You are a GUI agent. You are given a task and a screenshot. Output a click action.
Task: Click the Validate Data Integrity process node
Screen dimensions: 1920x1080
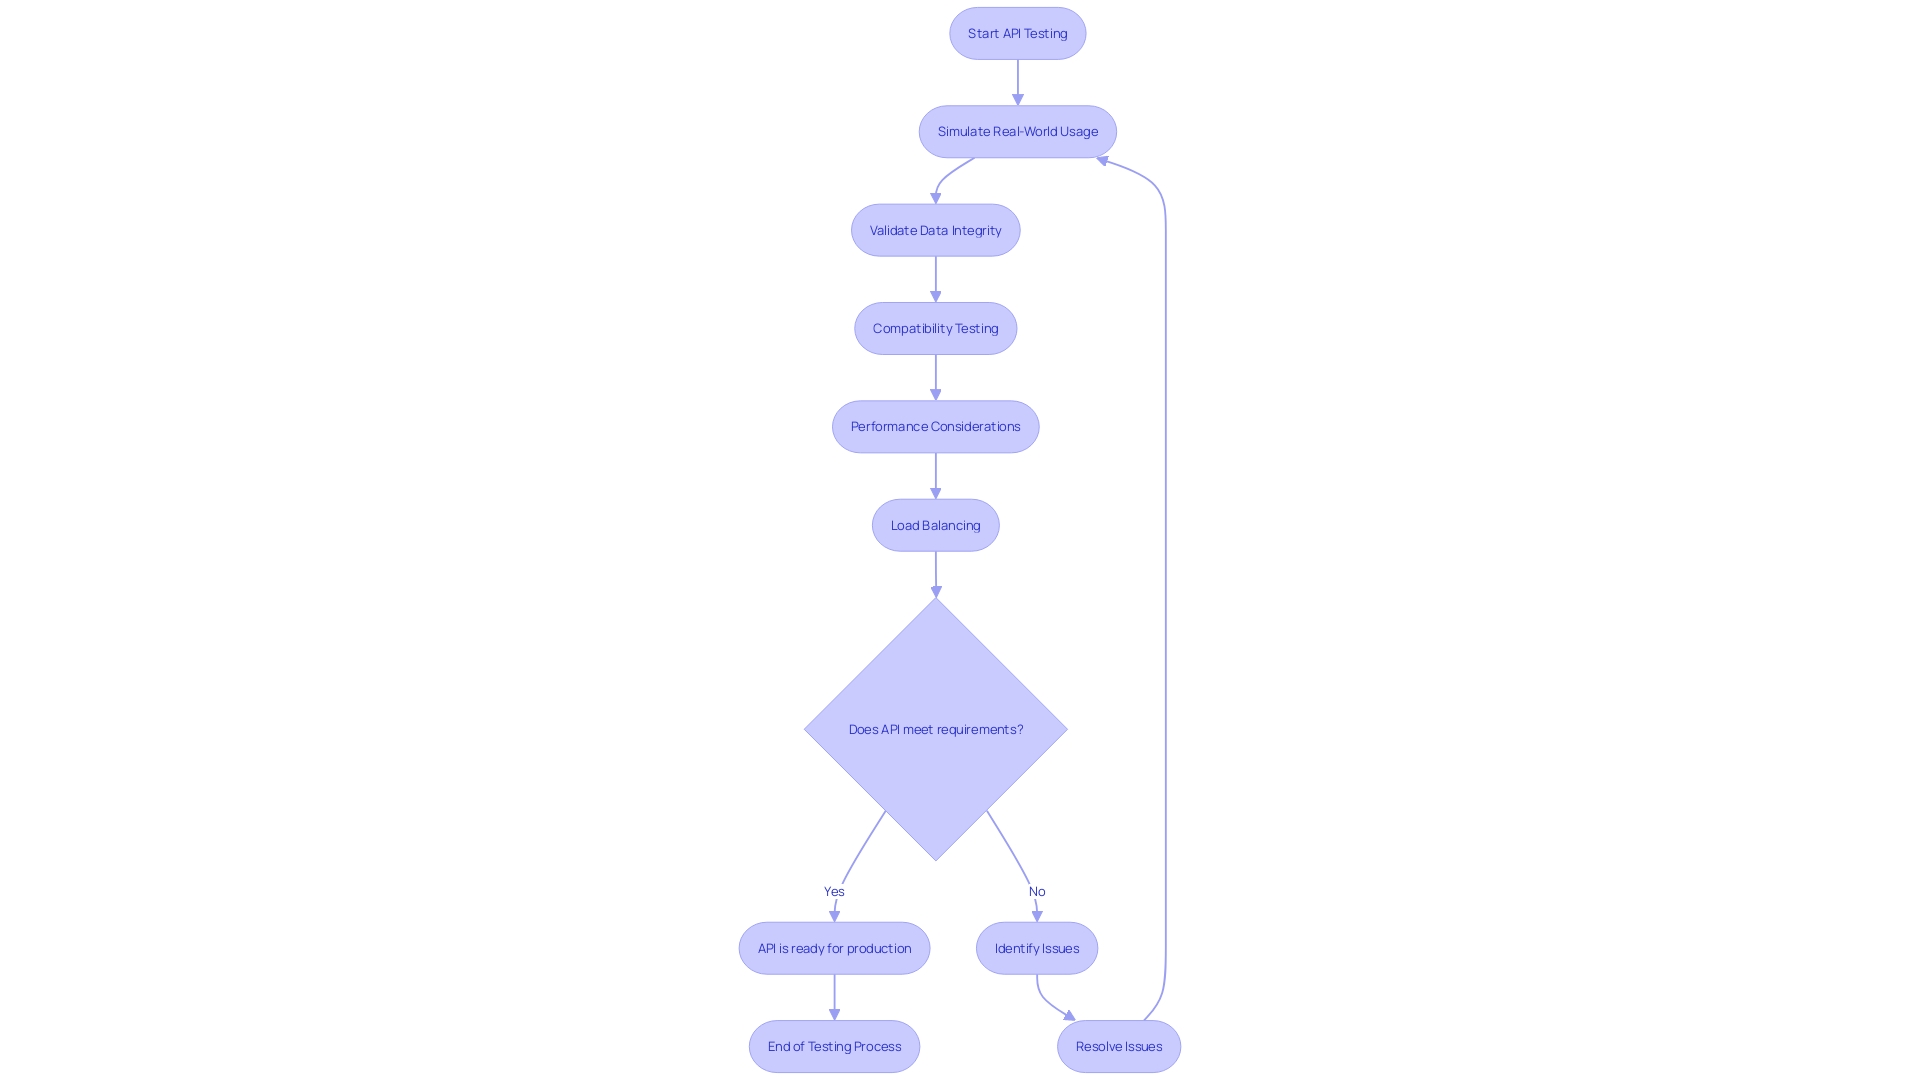(935, 229)
